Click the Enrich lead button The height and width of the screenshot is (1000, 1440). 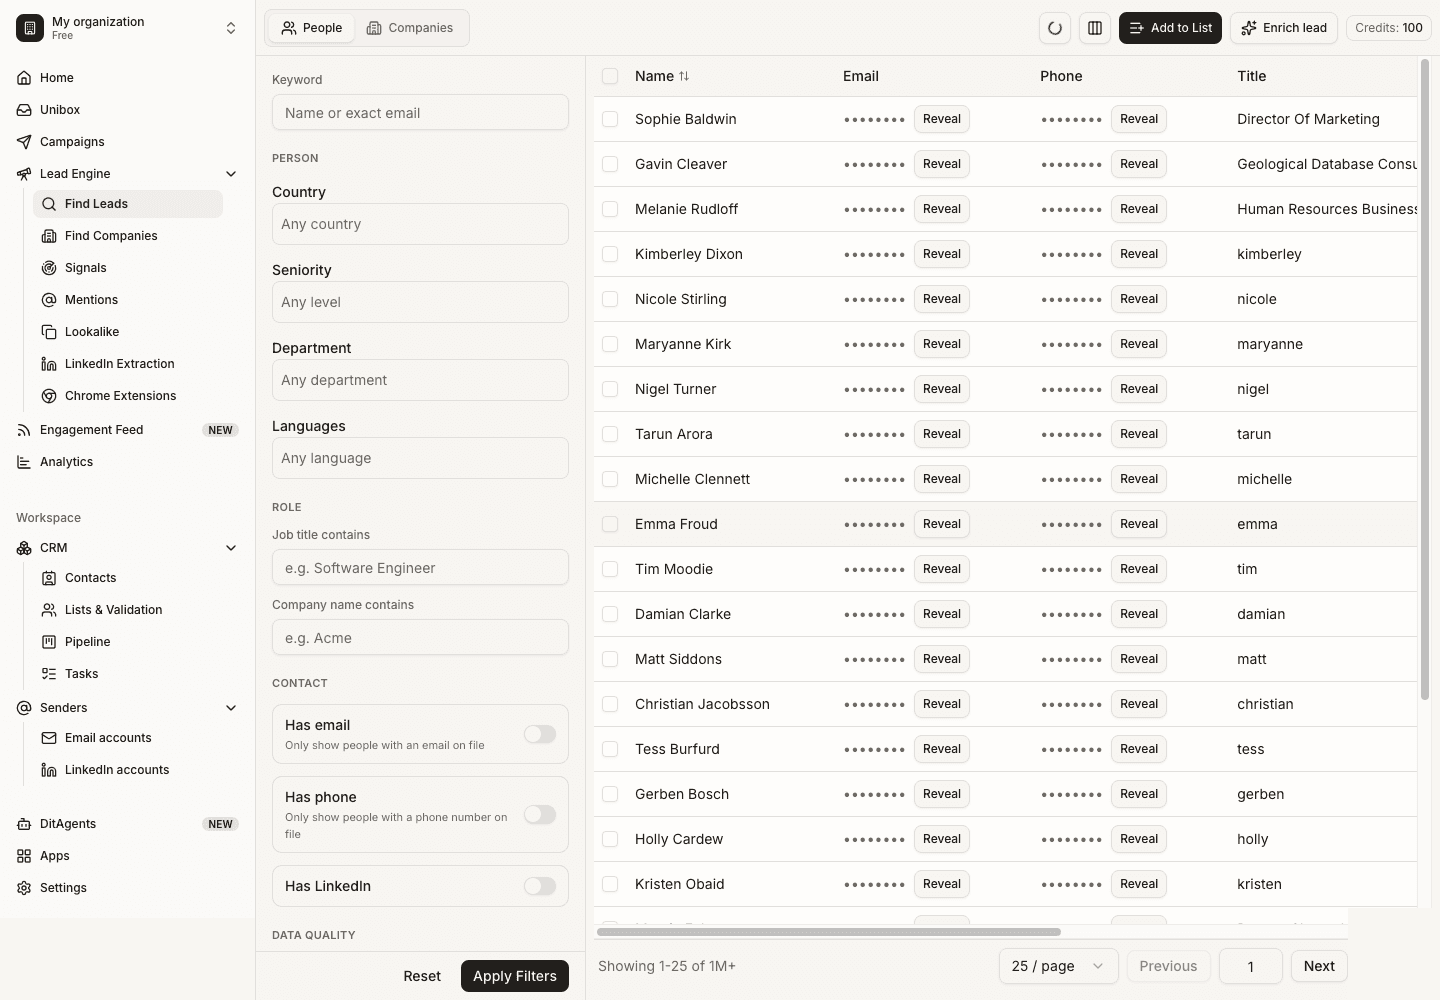pyautogui.click(x=1284, y=28)
